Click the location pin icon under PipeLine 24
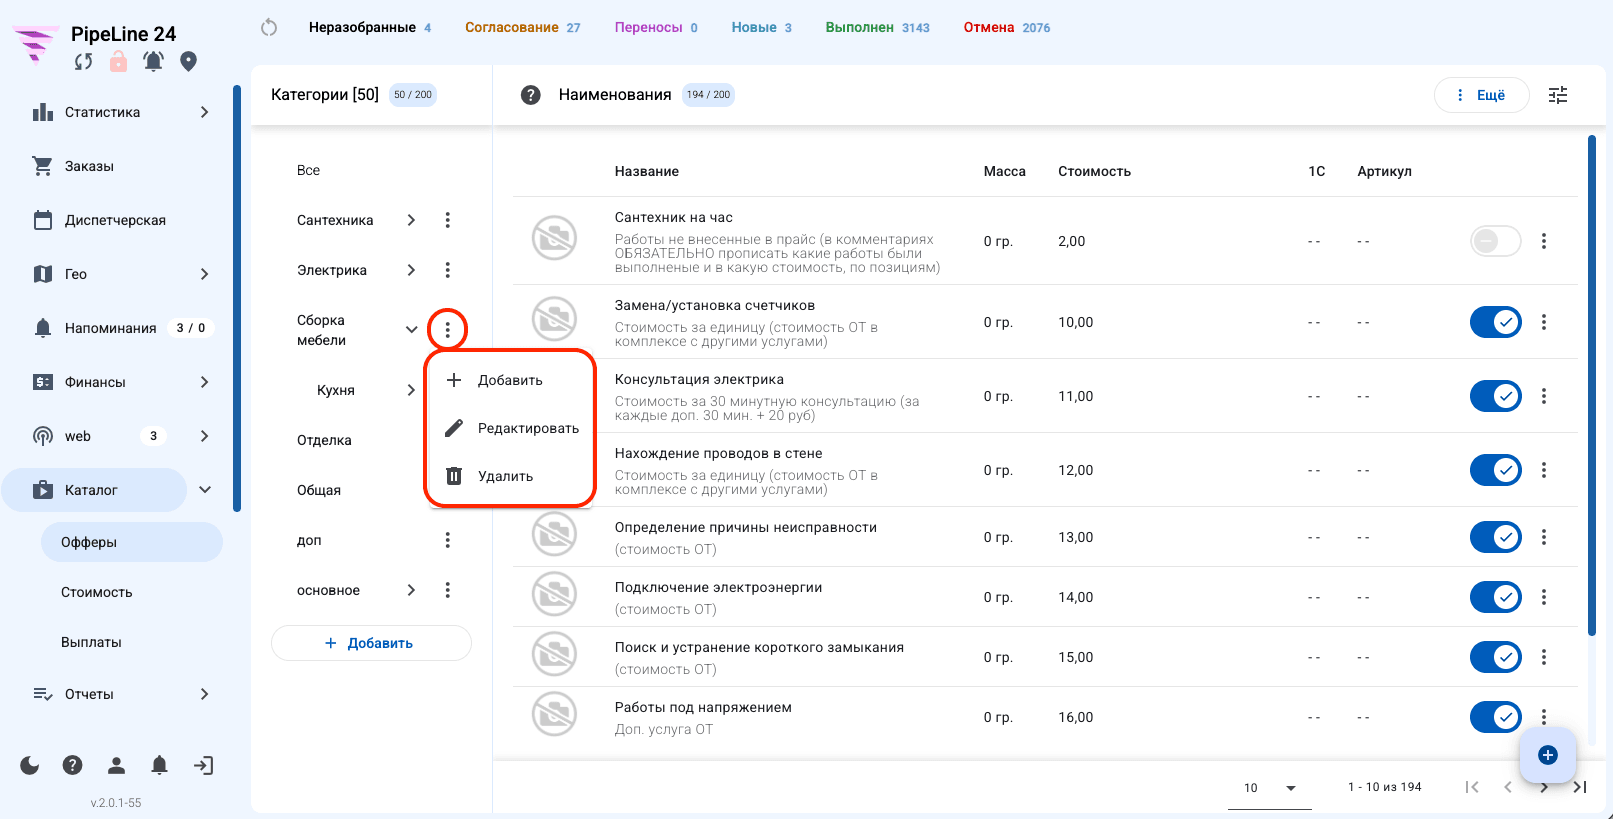This screenshot has height=819, width=1613. coord(188,62)
